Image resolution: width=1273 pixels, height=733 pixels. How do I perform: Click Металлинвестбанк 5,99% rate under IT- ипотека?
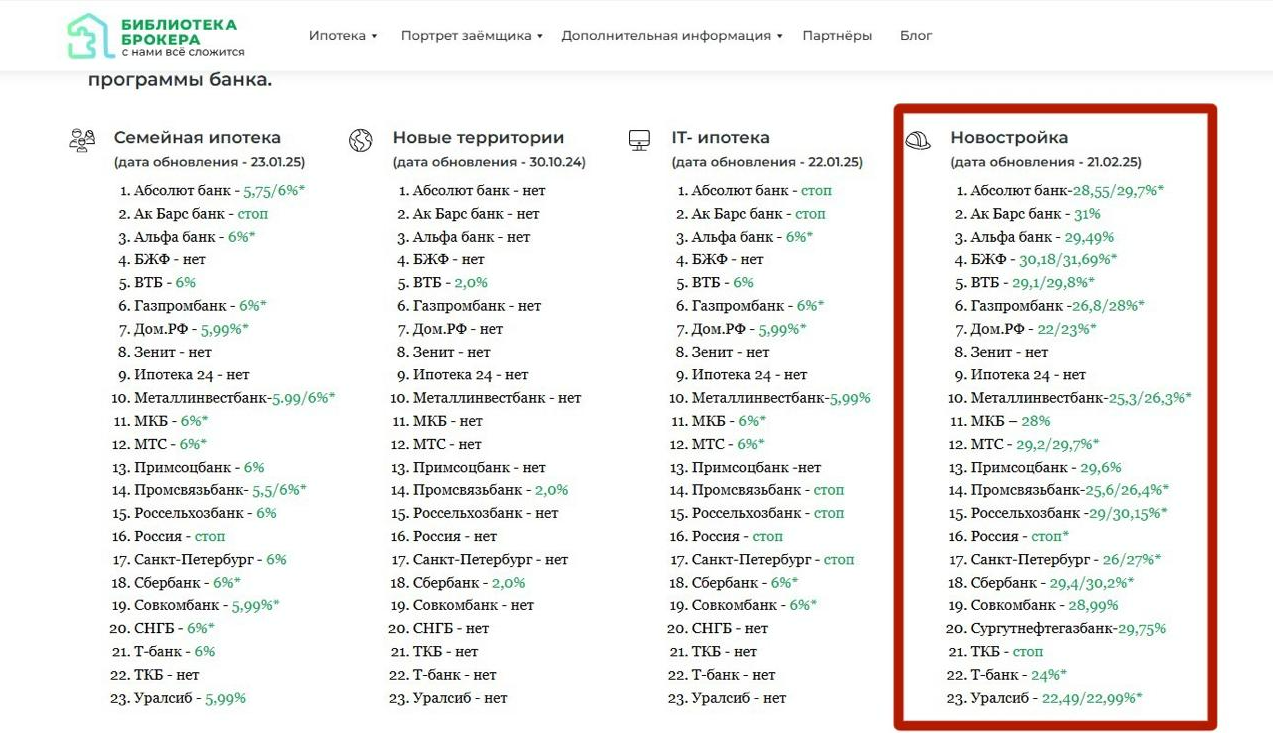tap(850, 398)
